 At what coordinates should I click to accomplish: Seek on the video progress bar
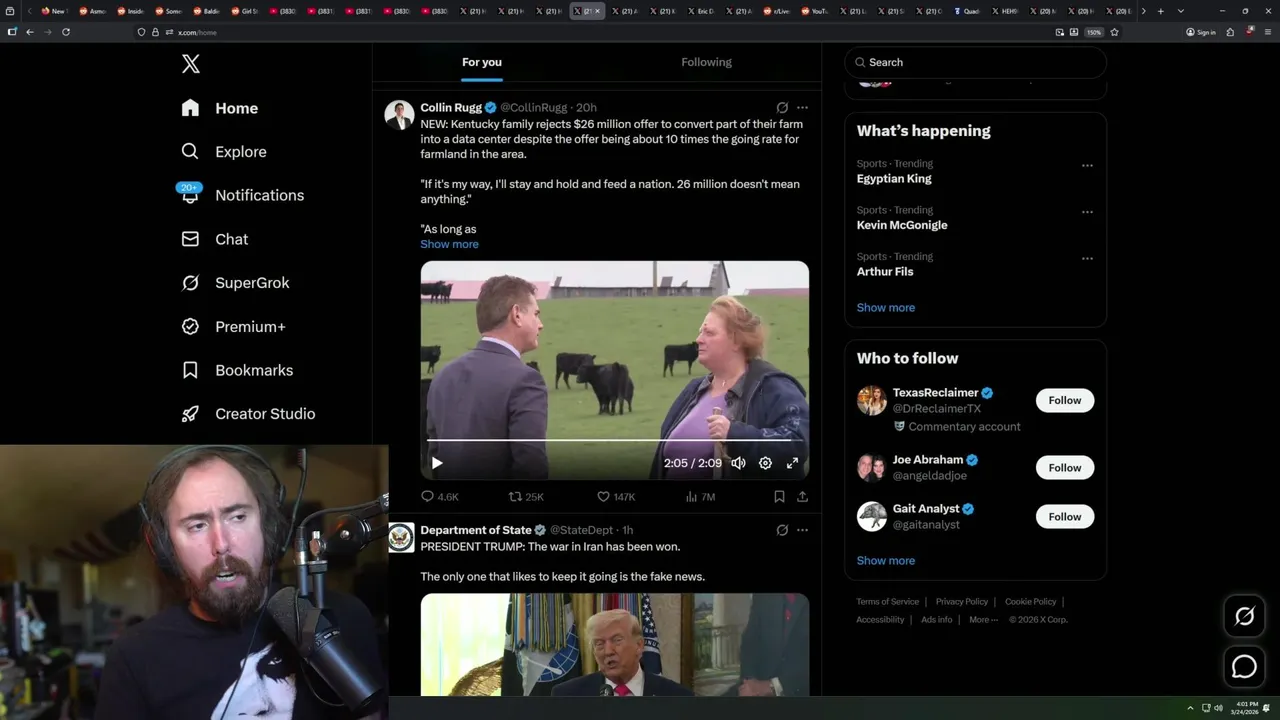[x=614, y=440]
